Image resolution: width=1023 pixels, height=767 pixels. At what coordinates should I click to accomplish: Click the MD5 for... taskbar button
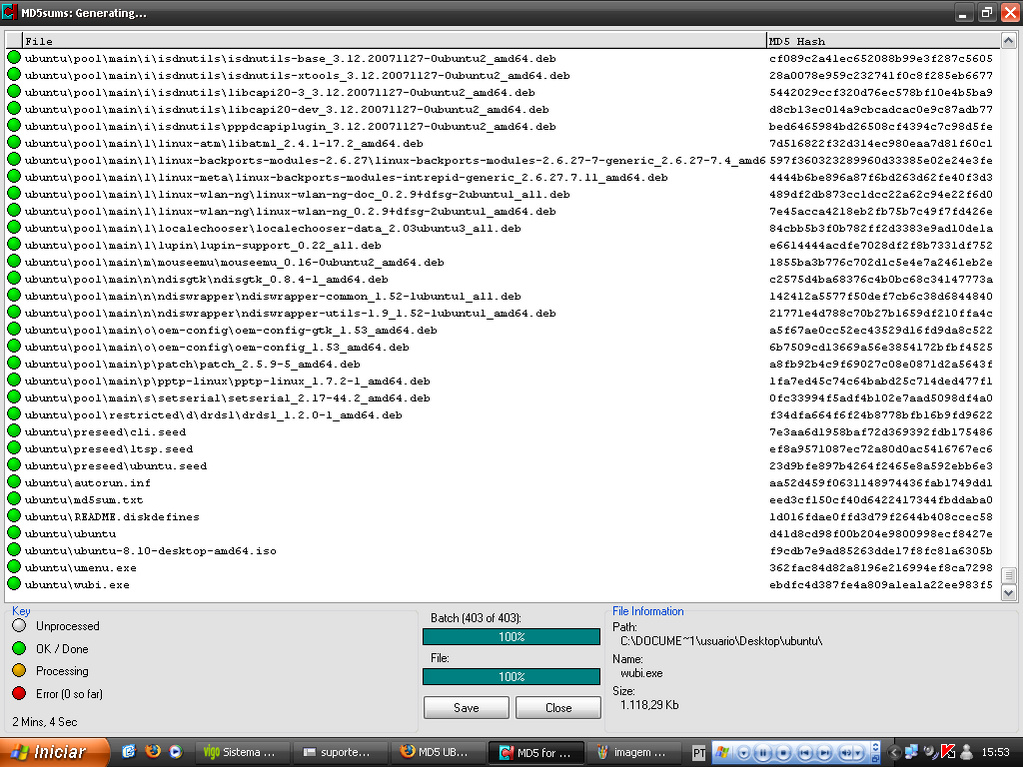(535, 752)
